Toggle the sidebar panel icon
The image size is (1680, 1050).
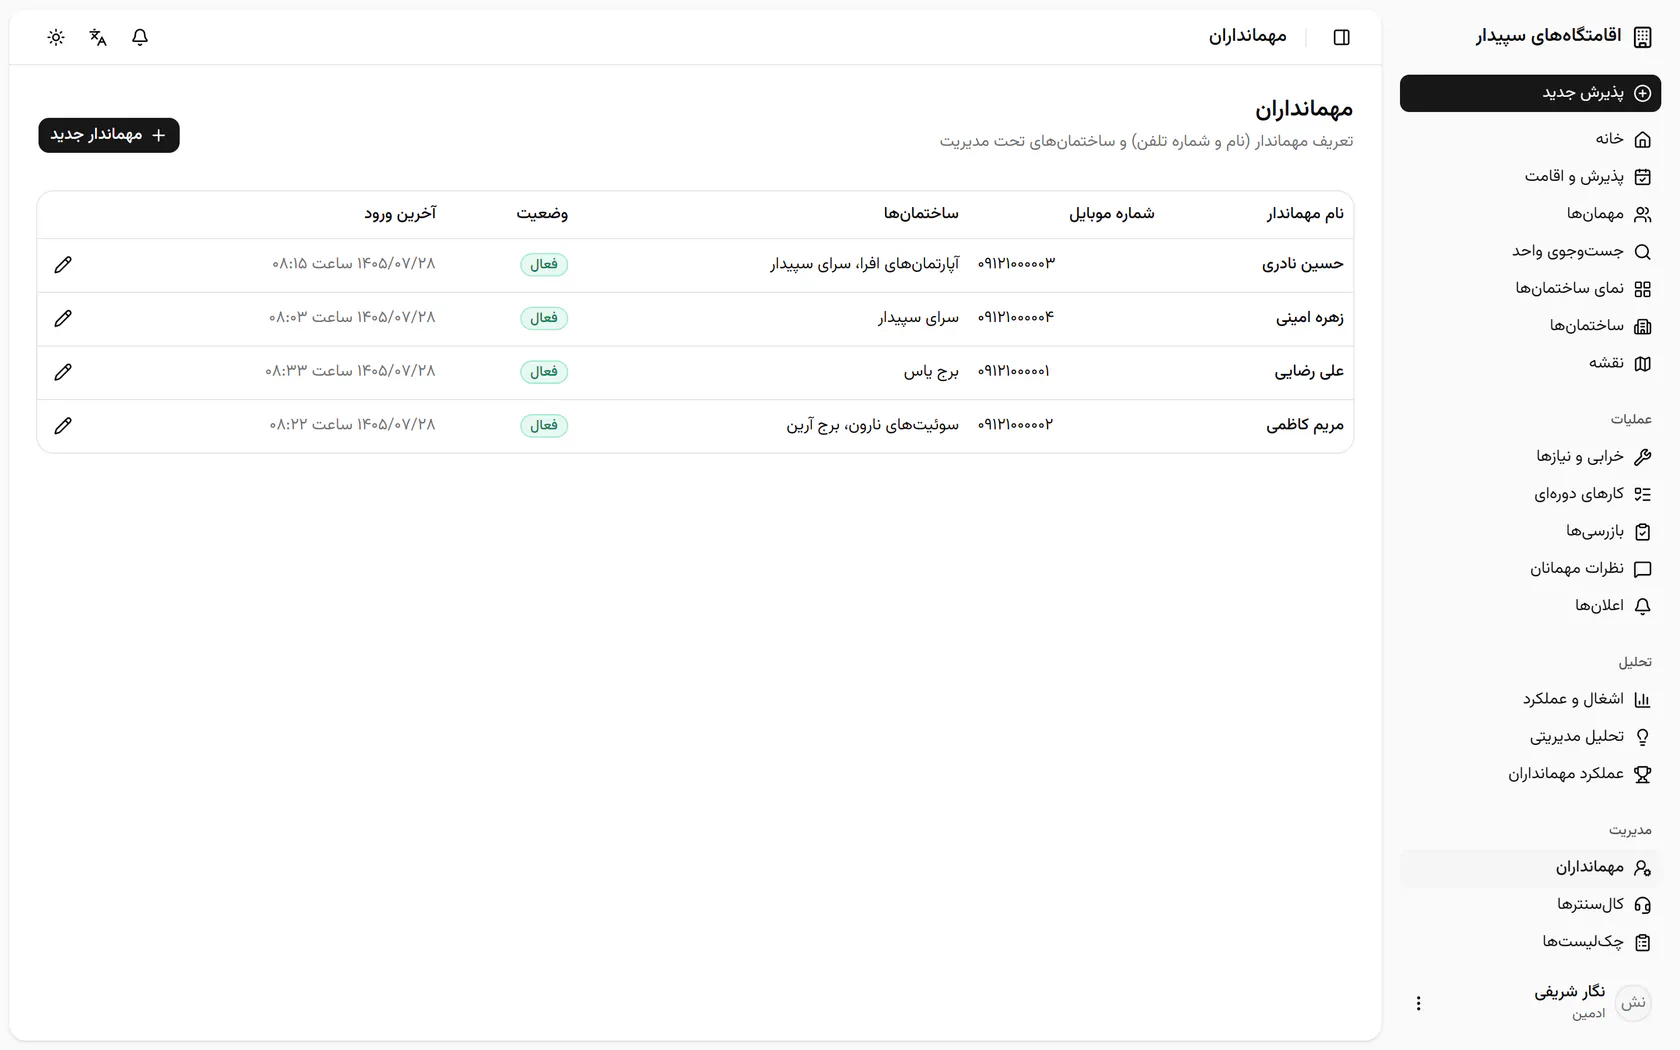(x=1342, y=37)
